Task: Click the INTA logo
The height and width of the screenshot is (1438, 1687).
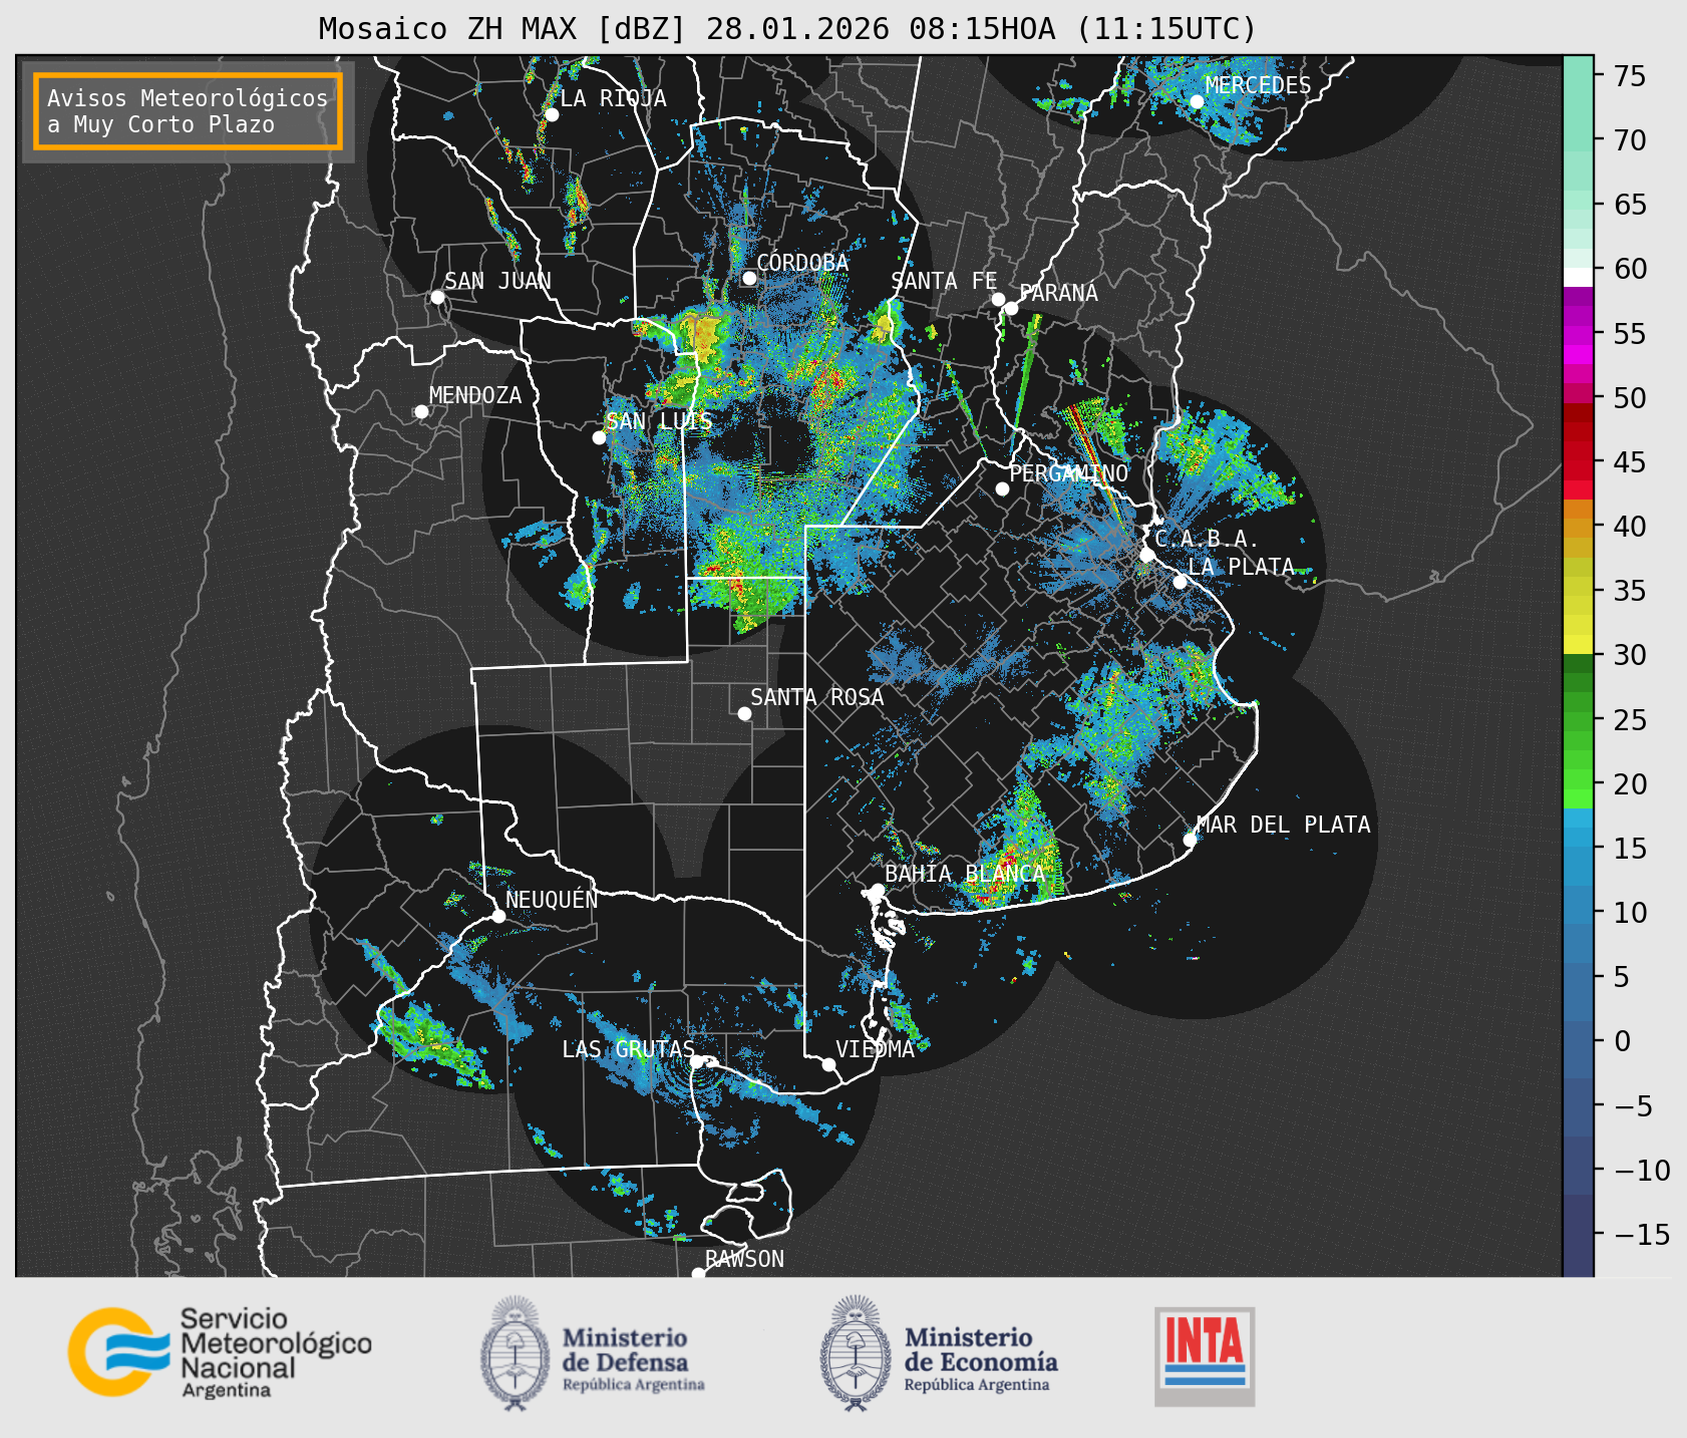Action: pos(1205,1356)
